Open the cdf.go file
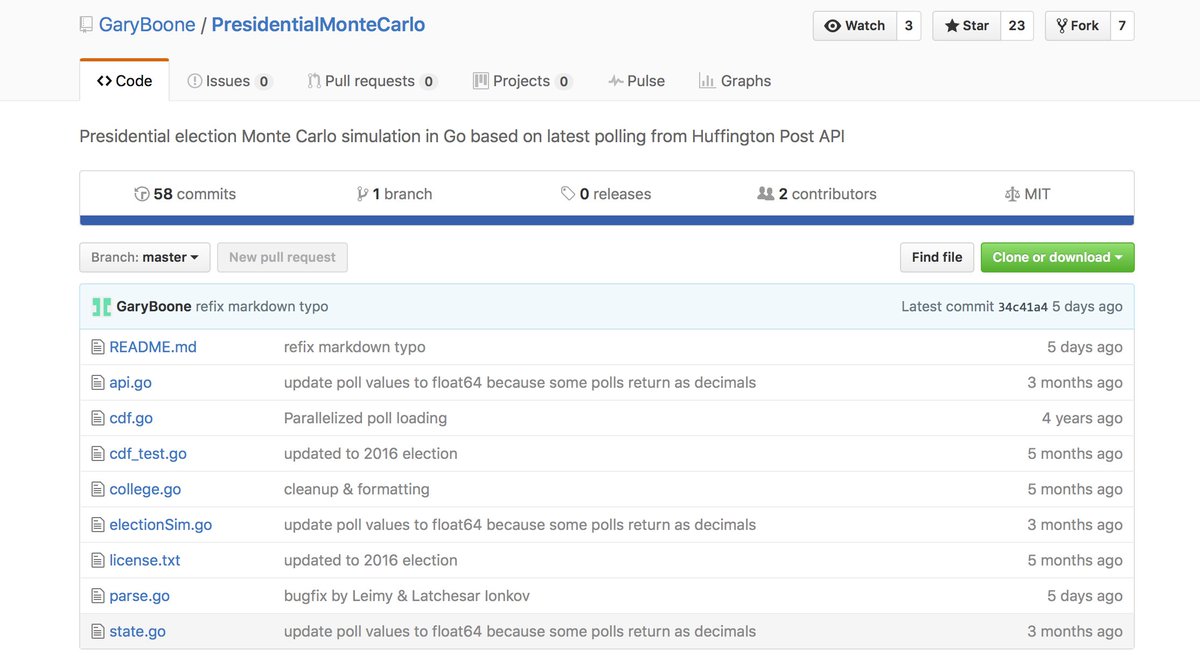The width and height of the screenshot is (1200, 656). coord(131,418)
